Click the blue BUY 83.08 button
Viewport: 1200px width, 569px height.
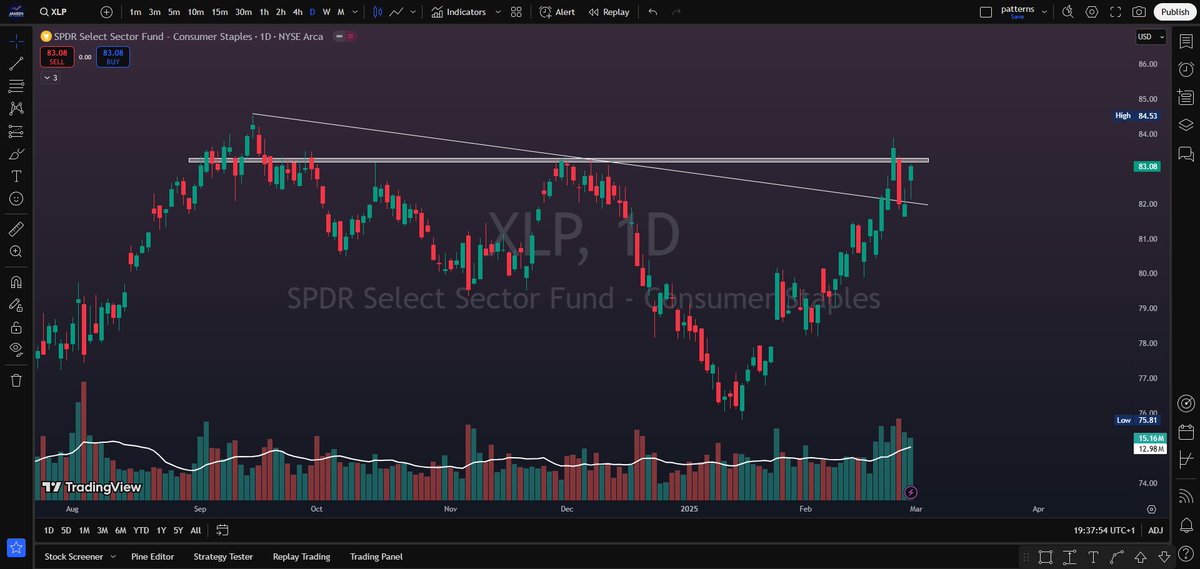pos(113,56)
